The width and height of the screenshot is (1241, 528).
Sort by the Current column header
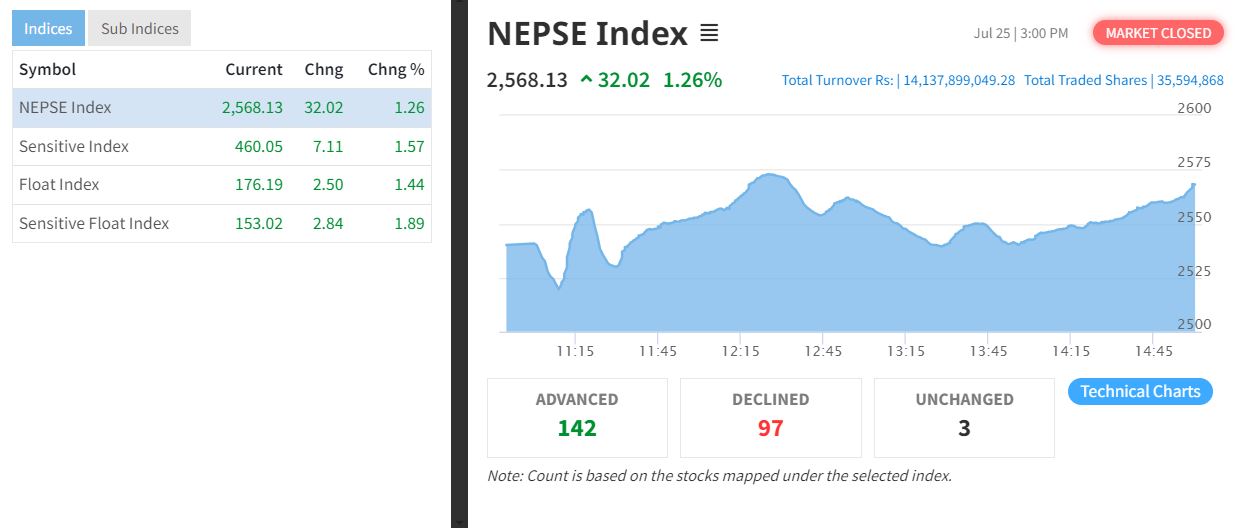tap(254, 69)
